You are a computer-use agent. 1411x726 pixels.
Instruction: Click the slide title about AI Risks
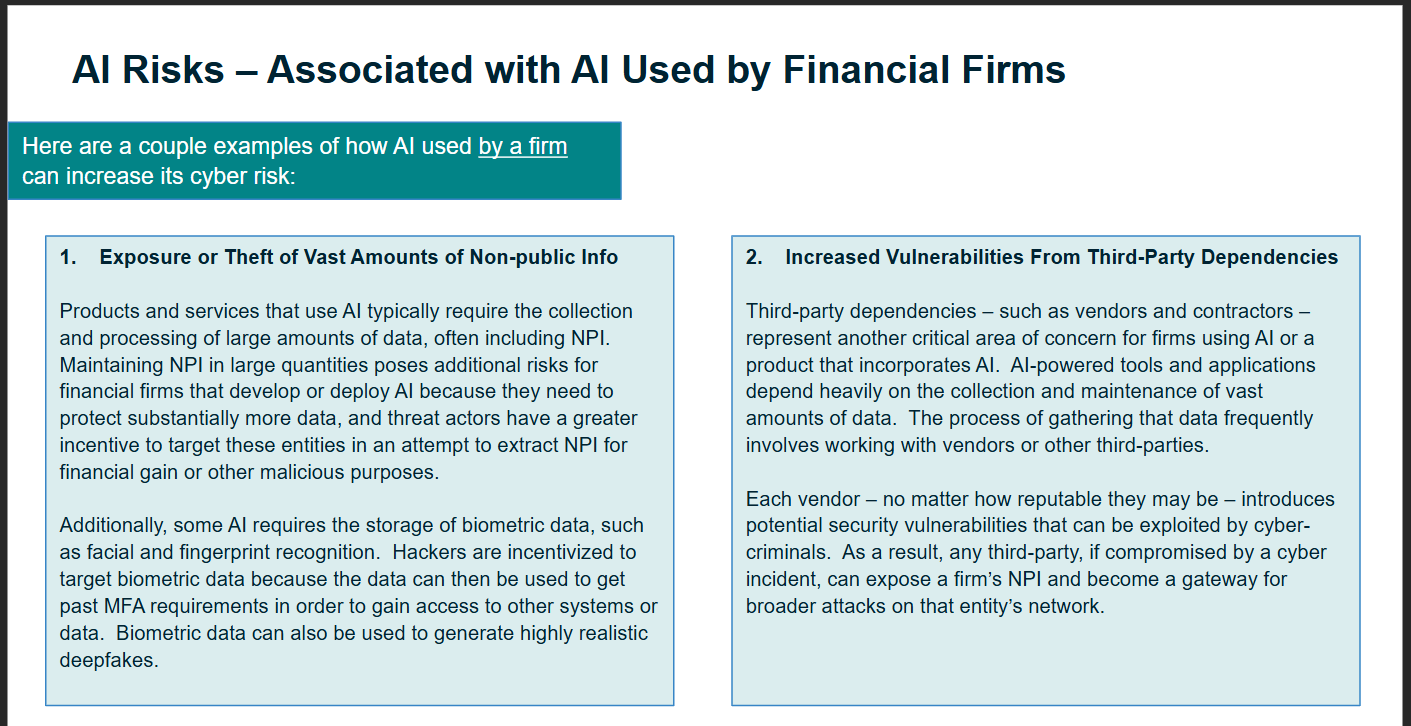[568, 70]
